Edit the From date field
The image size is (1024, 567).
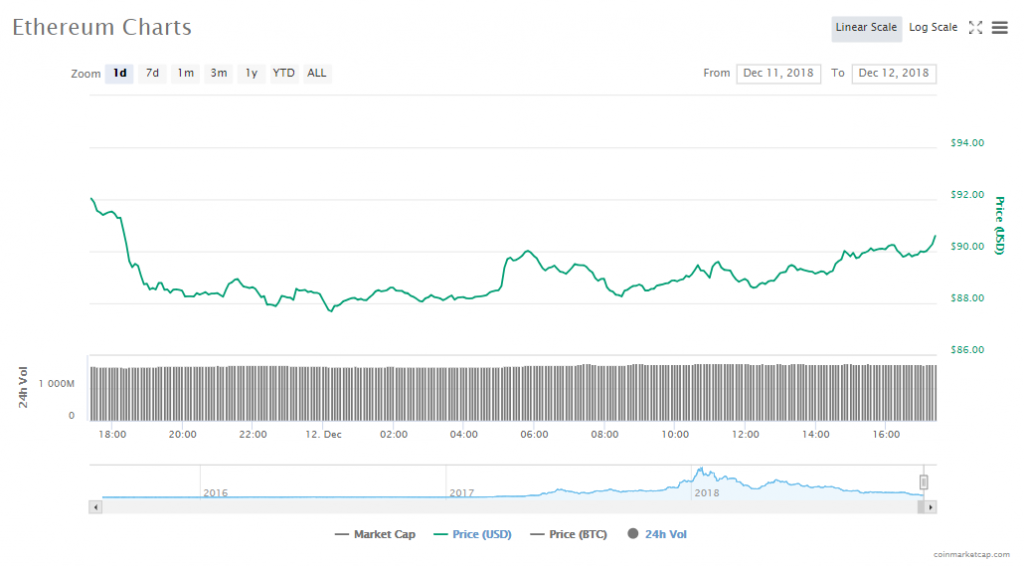click(x=778, y=73)
